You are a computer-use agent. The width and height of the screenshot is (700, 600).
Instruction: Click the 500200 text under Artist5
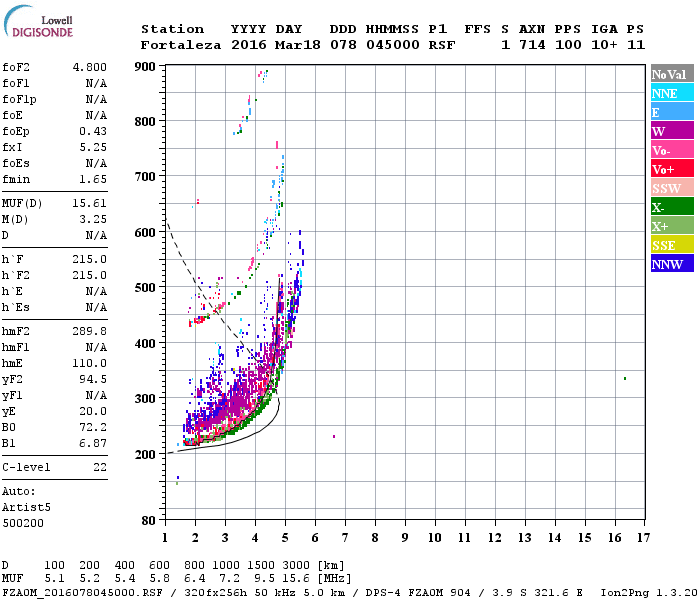tap(23, 523)
